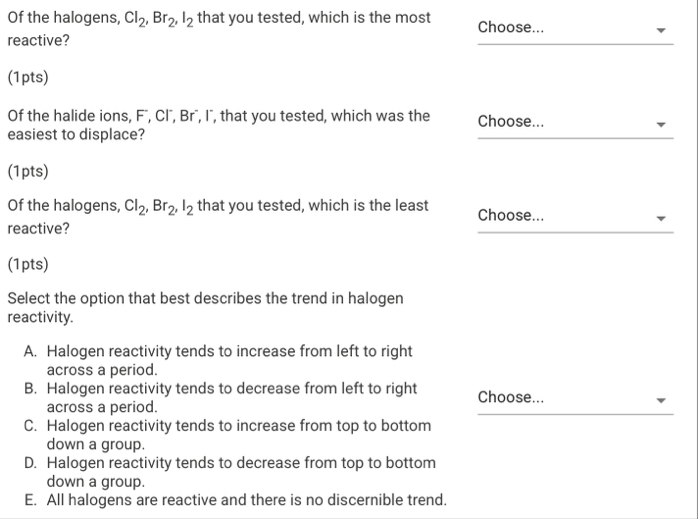
Task: Click the (1pts) label below the most reactive question
Action: (28, 77)
